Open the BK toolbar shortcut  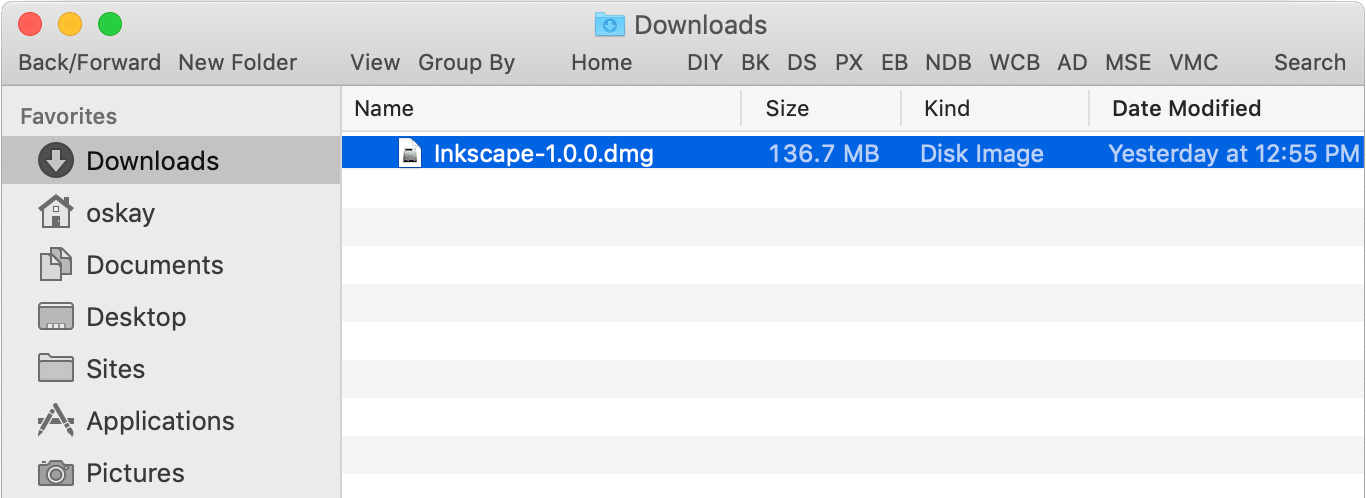755,62
